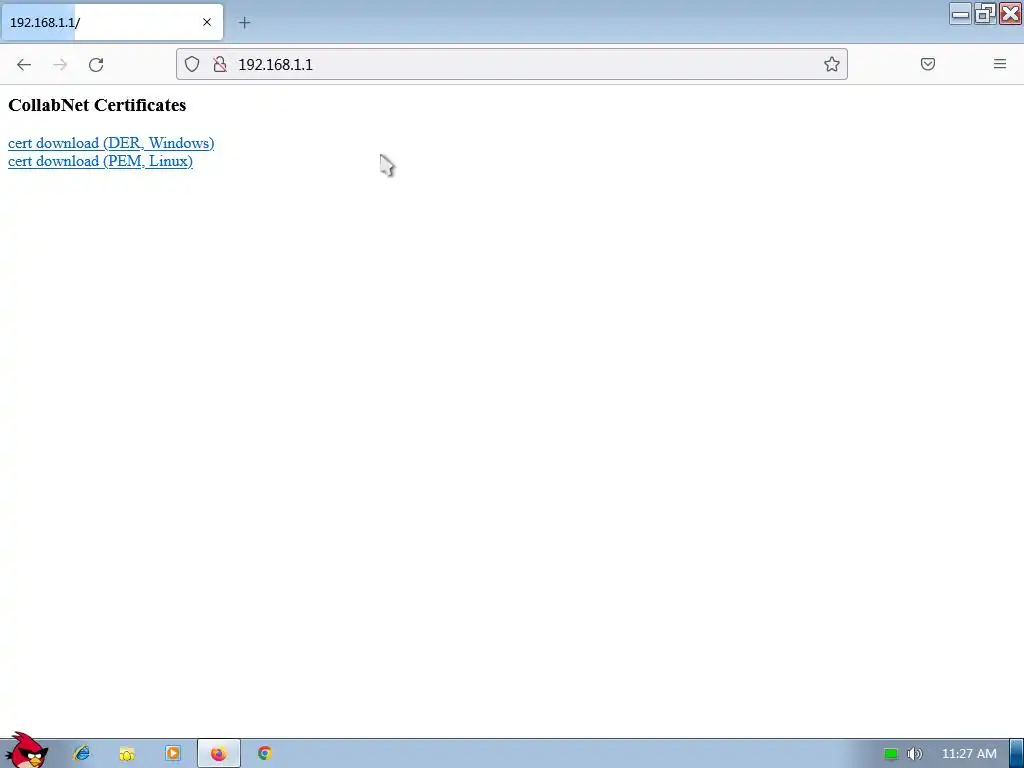Viewport: 1024px width, 768px height.
Task: Open the green network tray icon
Action: tap(891, 754)
